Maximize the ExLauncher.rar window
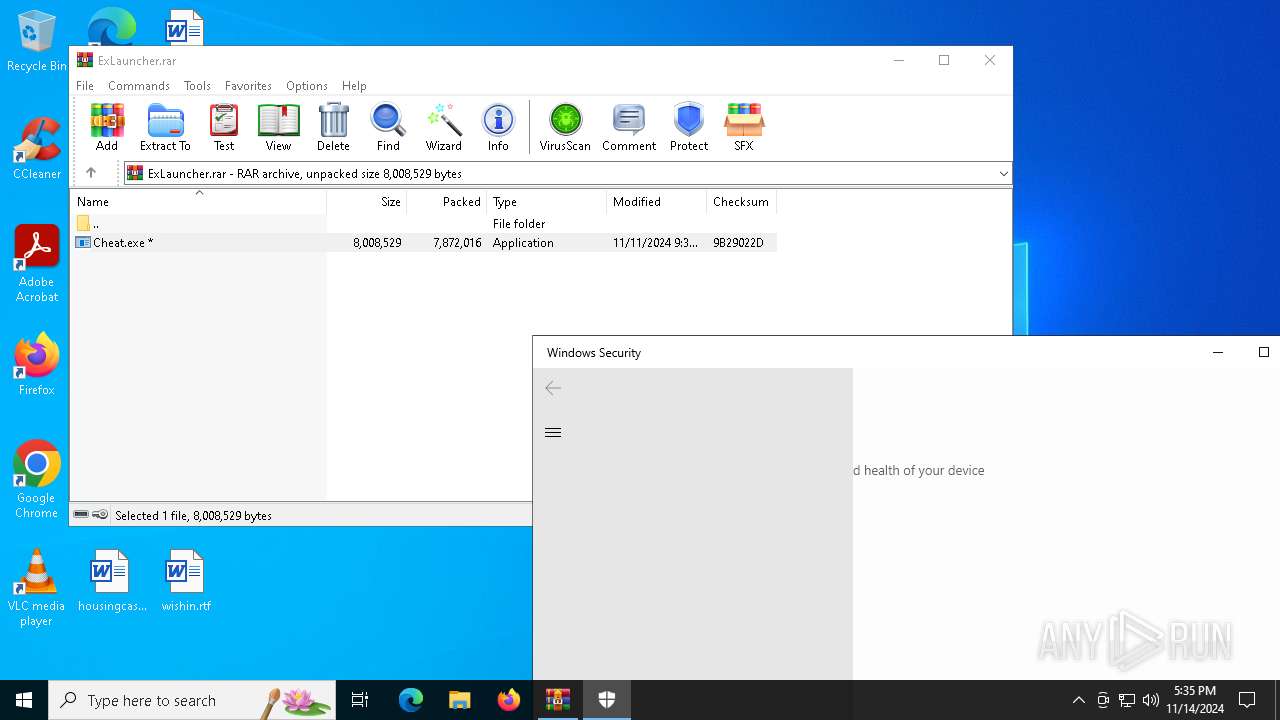The image size is (1280, 720). tap(944, 60)
